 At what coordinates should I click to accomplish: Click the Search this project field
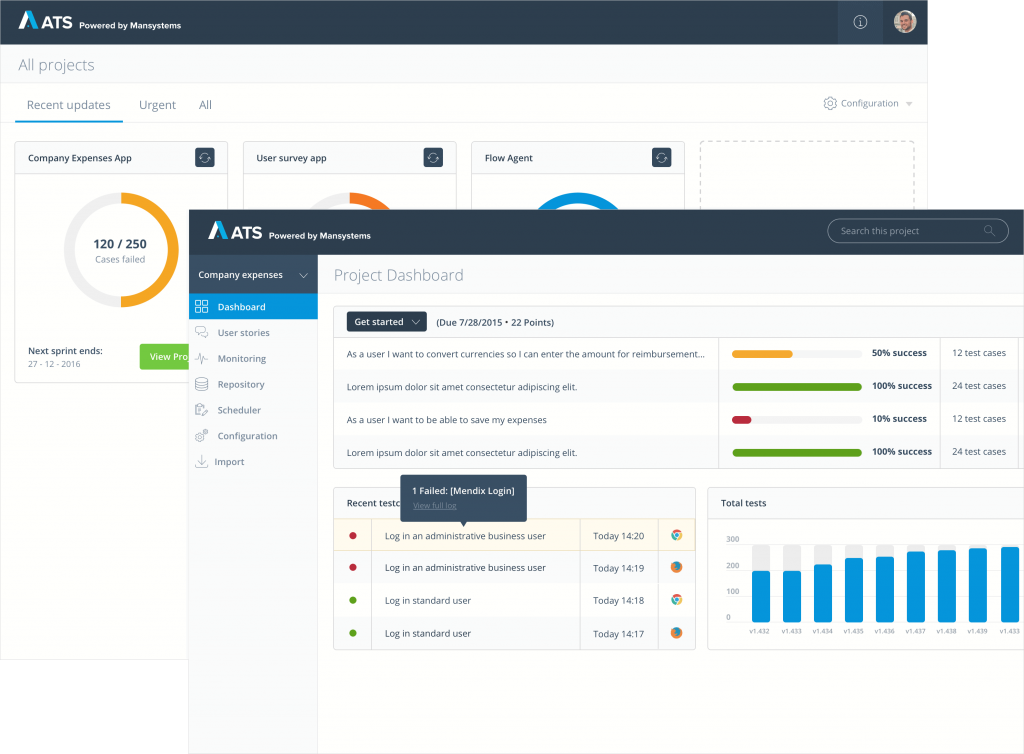[x=905, y=231]
